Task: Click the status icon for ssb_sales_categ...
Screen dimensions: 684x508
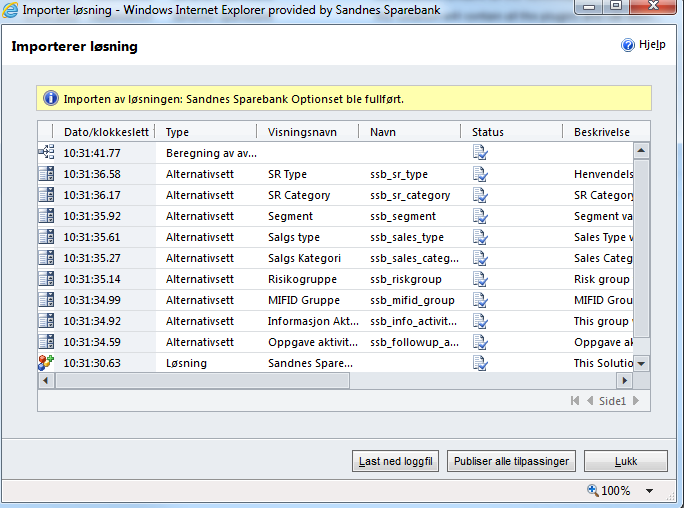Action: (x=480, y=258)
